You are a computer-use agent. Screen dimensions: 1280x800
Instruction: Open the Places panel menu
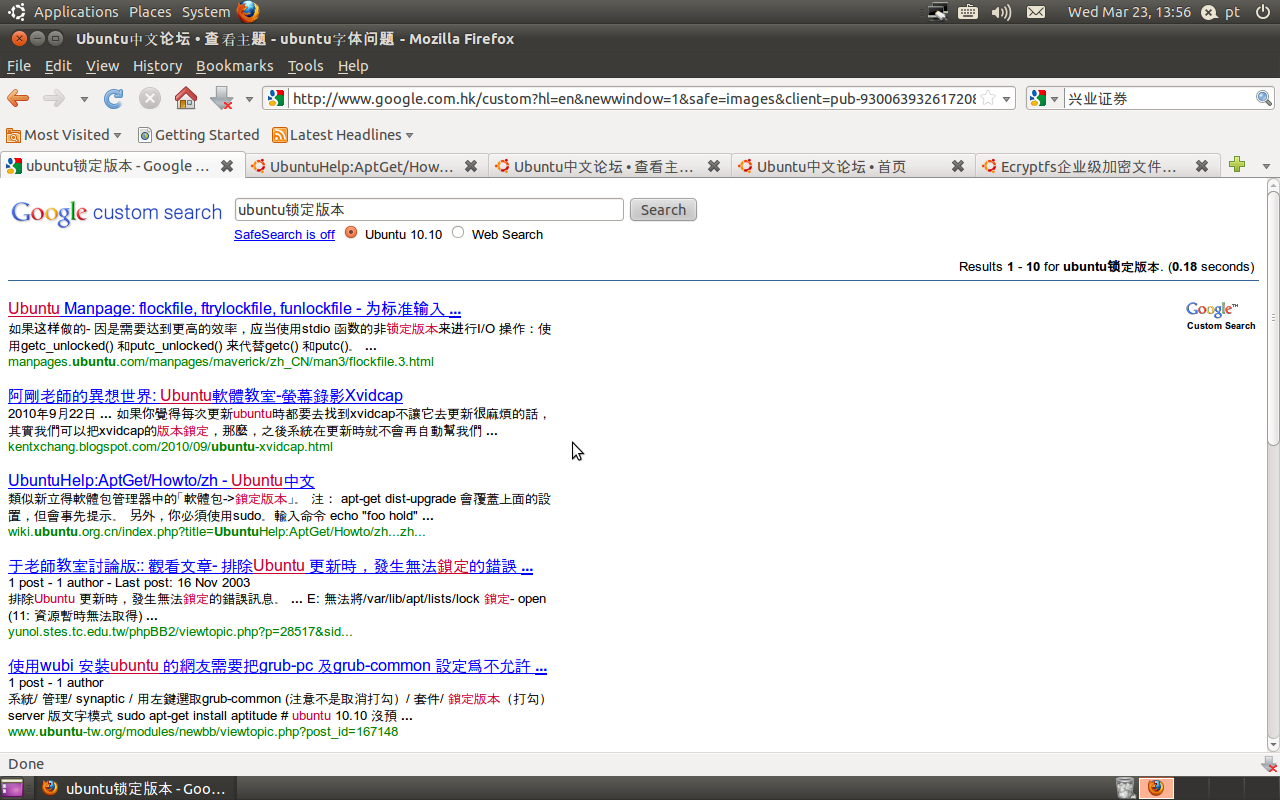(150, 12)
